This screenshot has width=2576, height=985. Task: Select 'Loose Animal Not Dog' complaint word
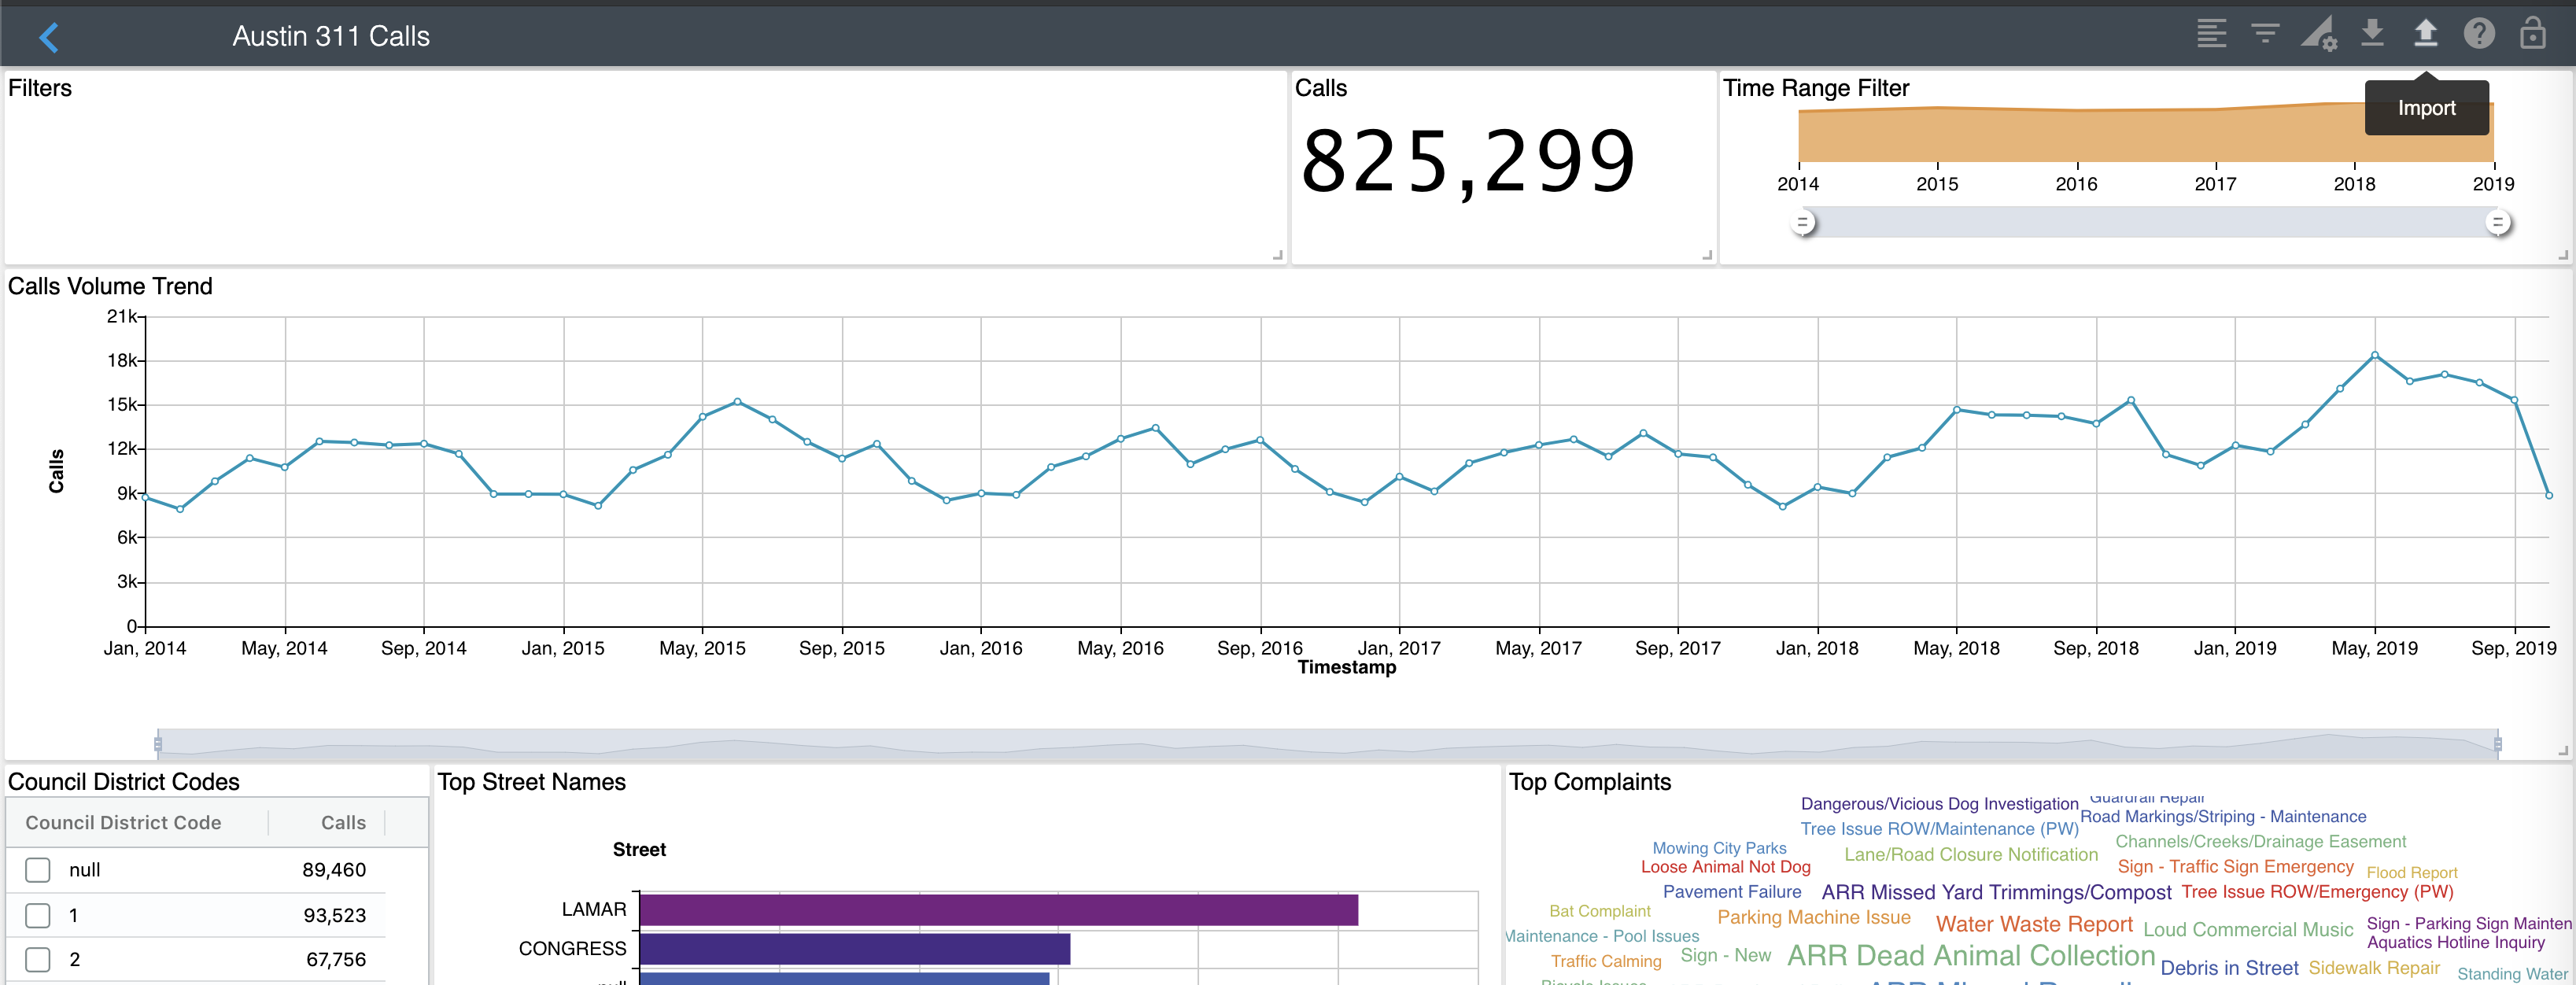click(1725, 867)
